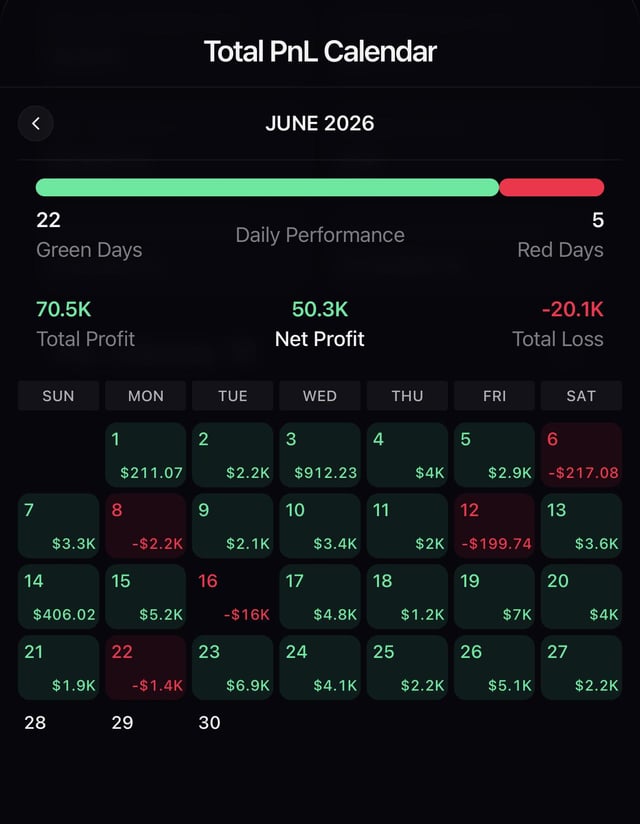Open June 2 day cell
The width and height of the screenshot is (640, 824).
pyautogui.click(x=233, y=455)
